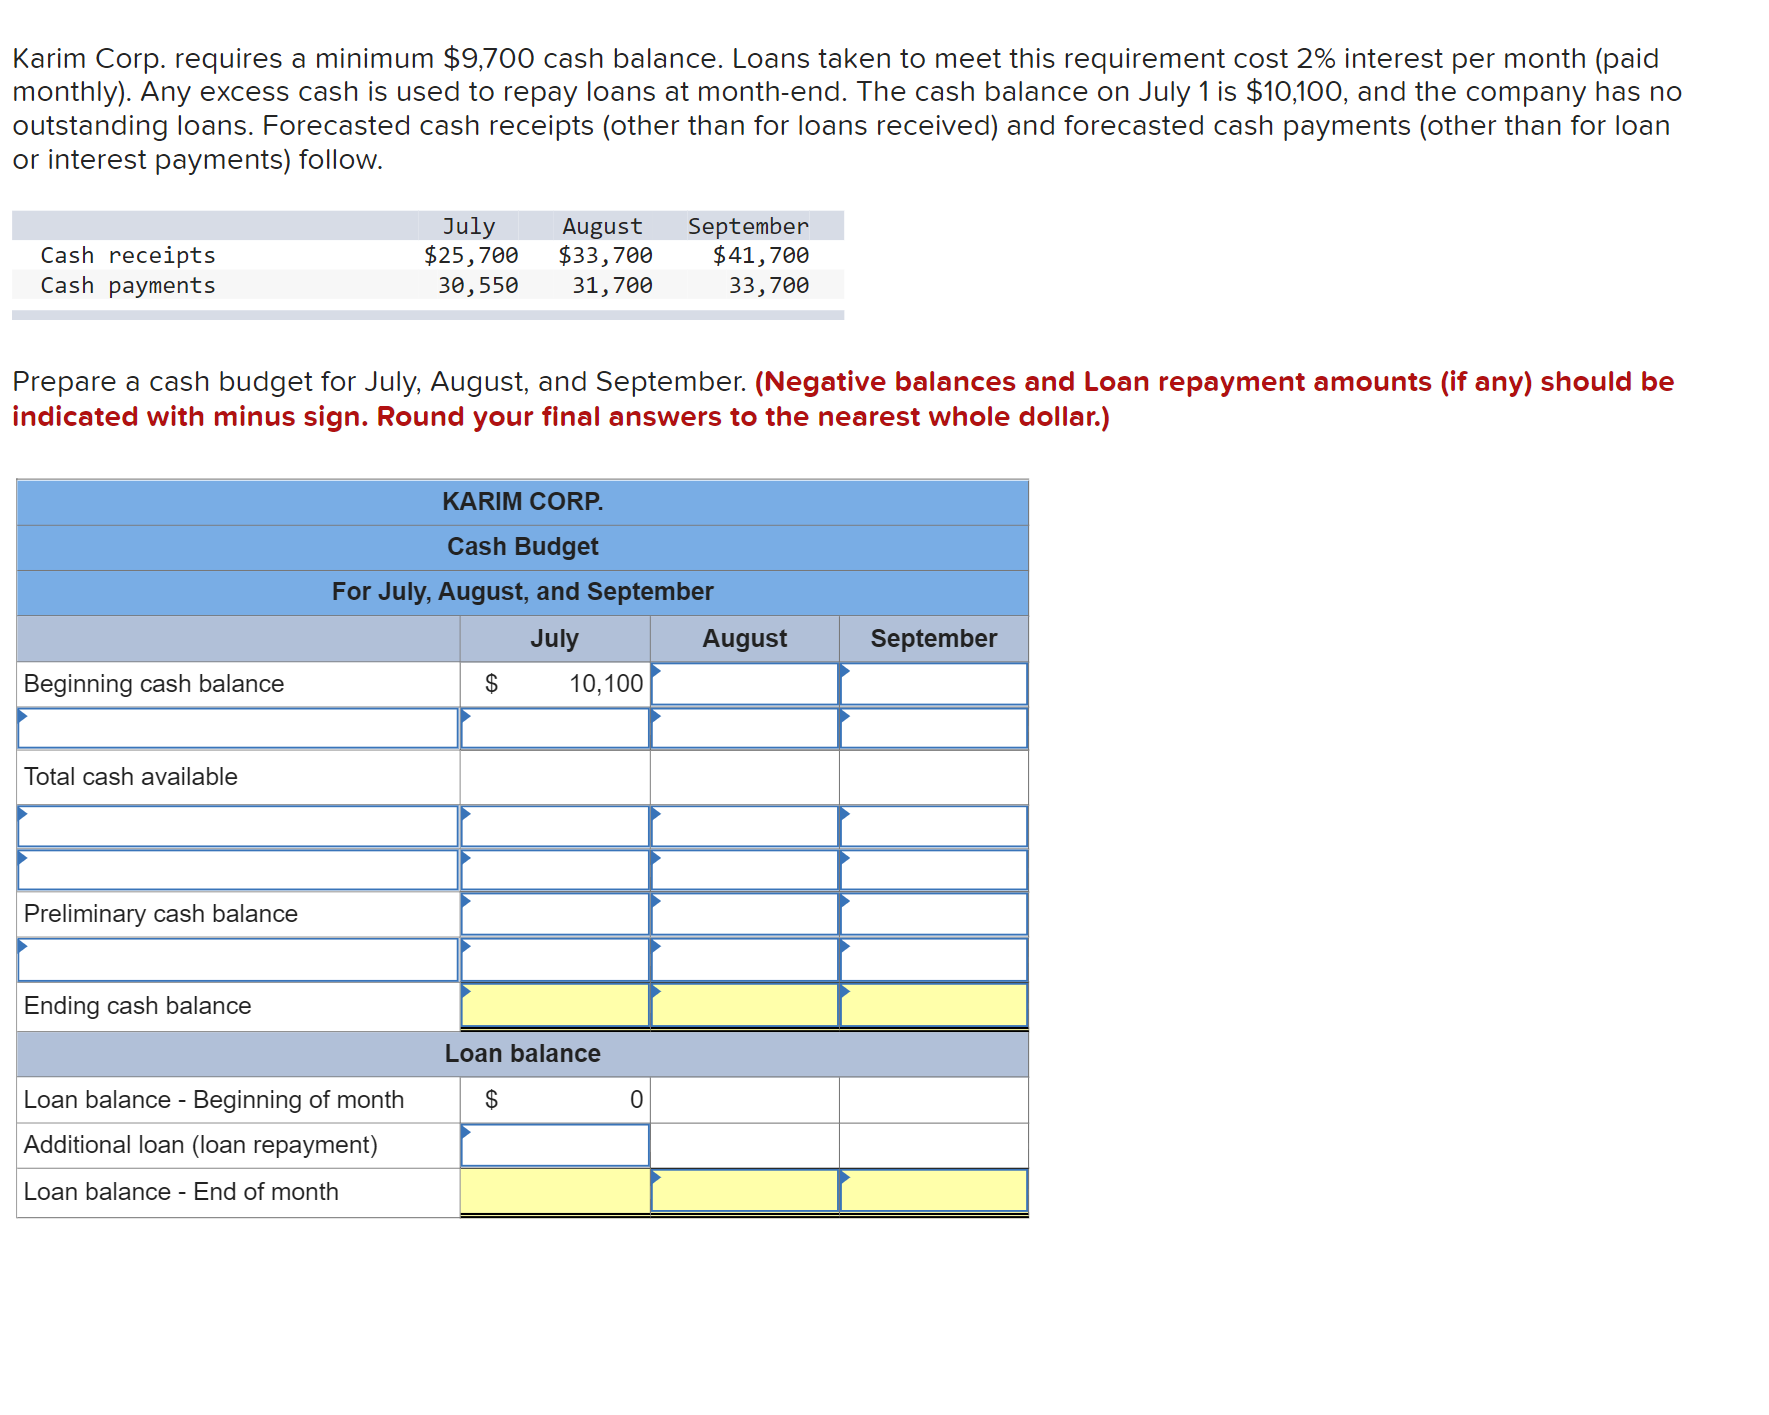Select the yellow July Loan balance End of month cell

[x=555, y=1191]
